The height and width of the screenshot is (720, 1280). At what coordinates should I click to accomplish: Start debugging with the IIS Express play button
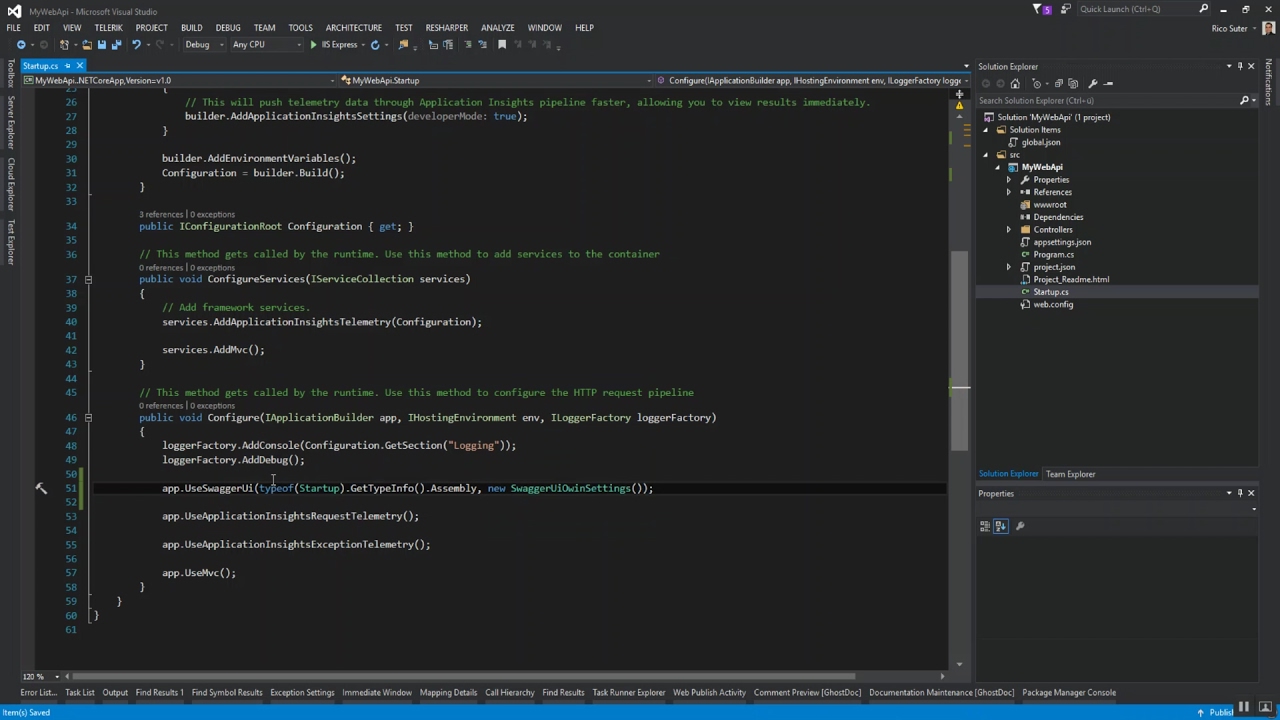[313, 45]
